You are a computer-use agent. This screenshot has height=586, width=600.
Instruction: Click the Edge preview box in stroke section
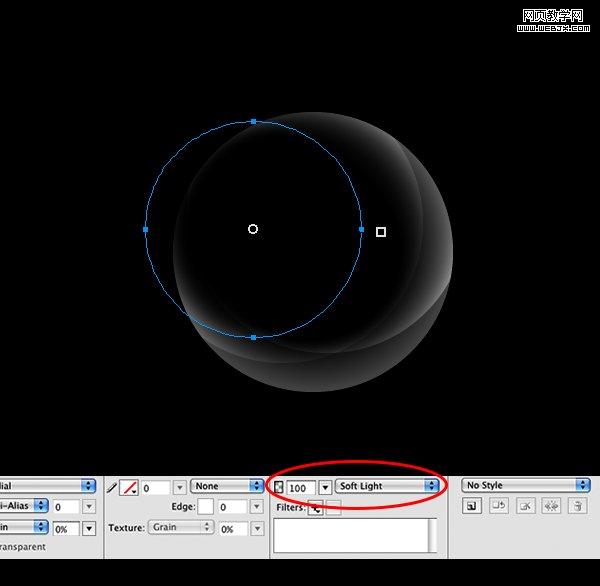tap(206, 507)
